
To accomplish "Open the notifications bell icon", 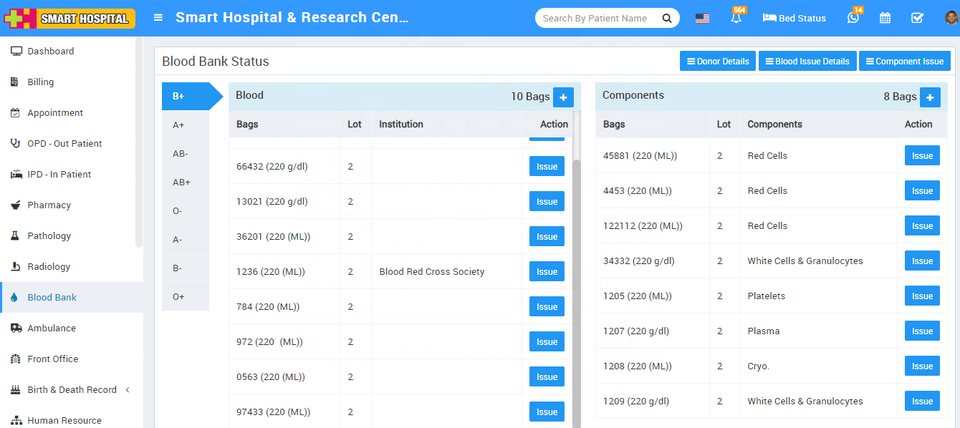I will click(736, 18).
